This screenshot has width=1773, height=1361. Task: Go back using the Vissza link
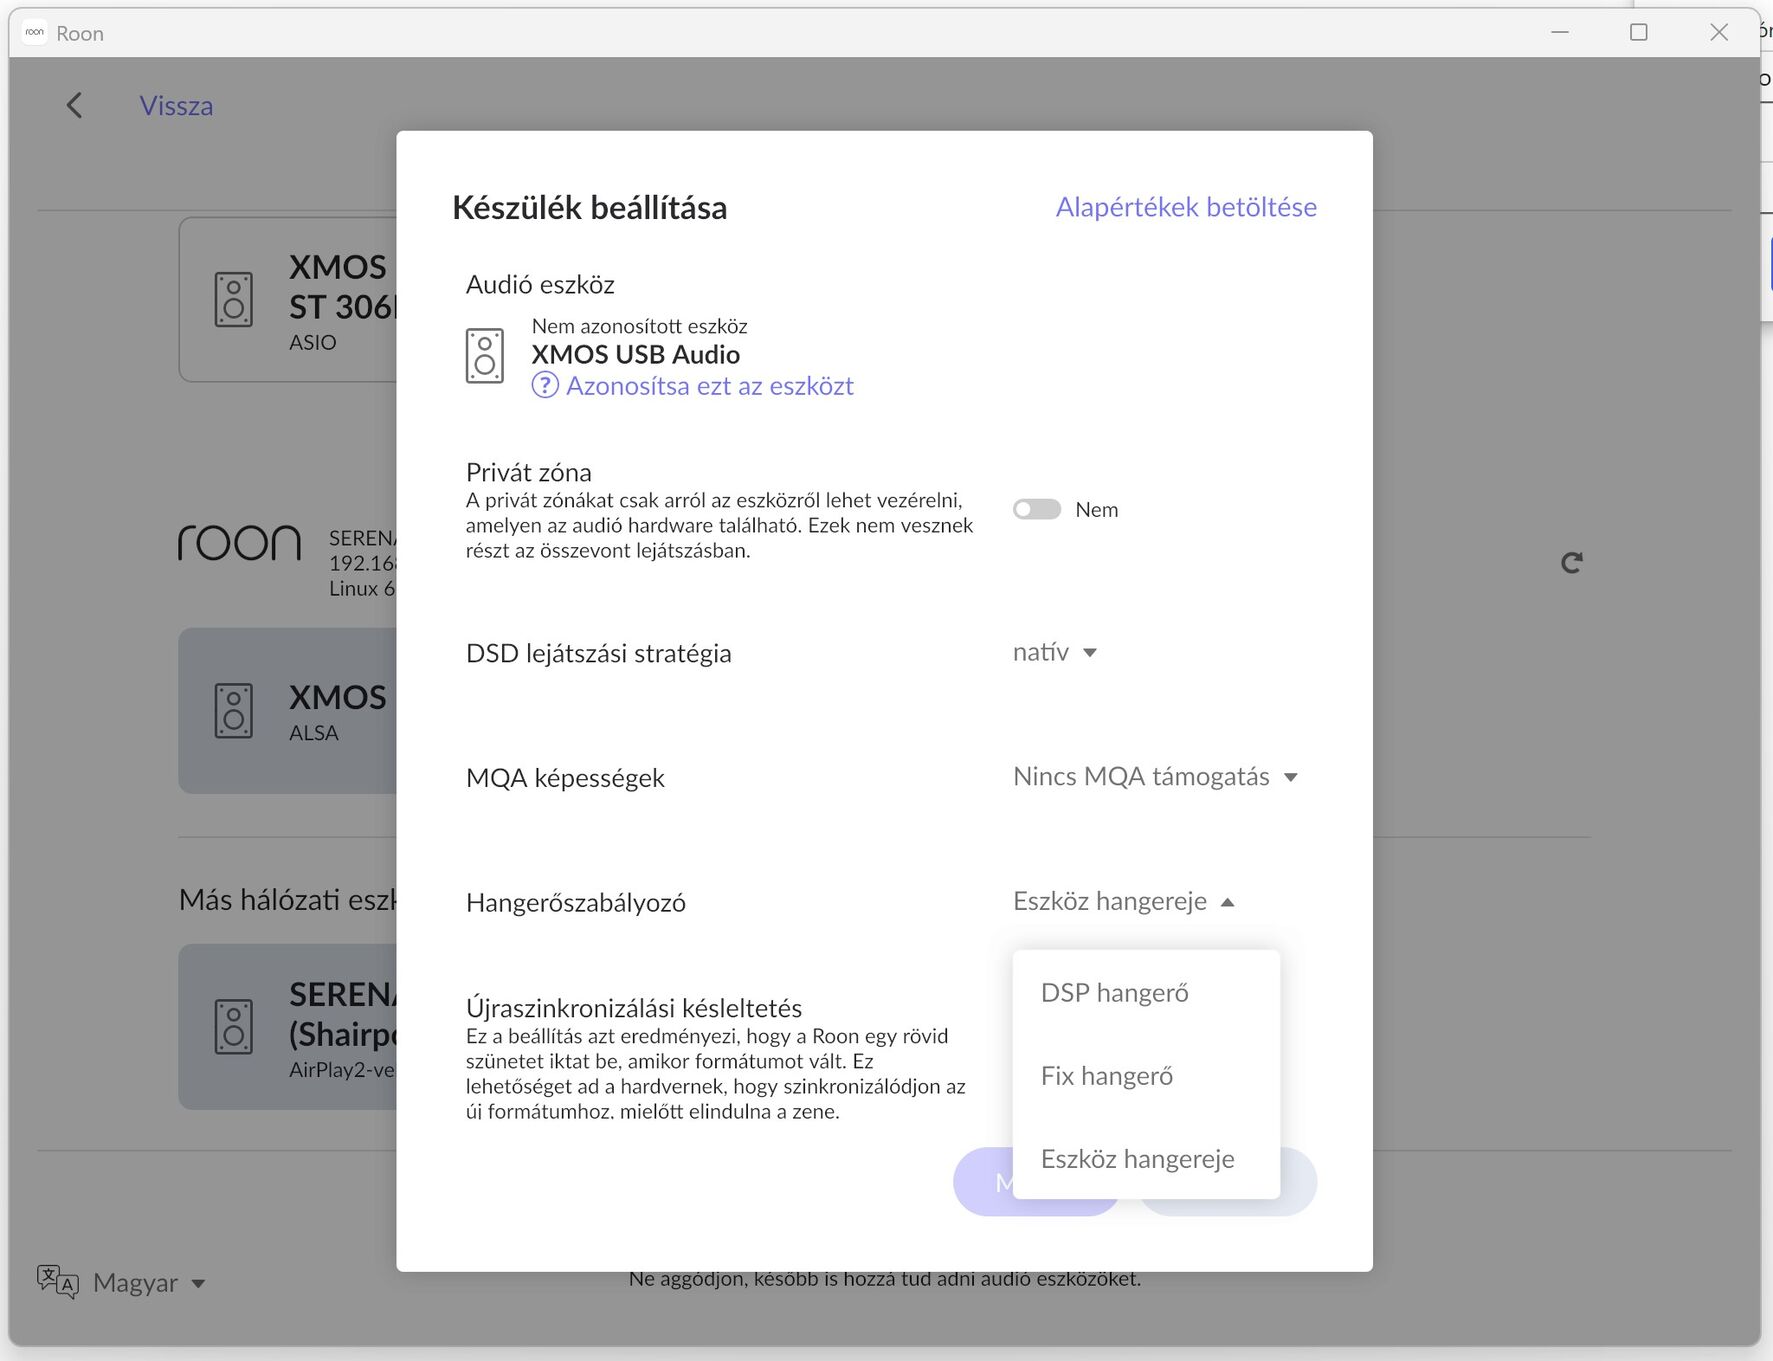point(176,106)
